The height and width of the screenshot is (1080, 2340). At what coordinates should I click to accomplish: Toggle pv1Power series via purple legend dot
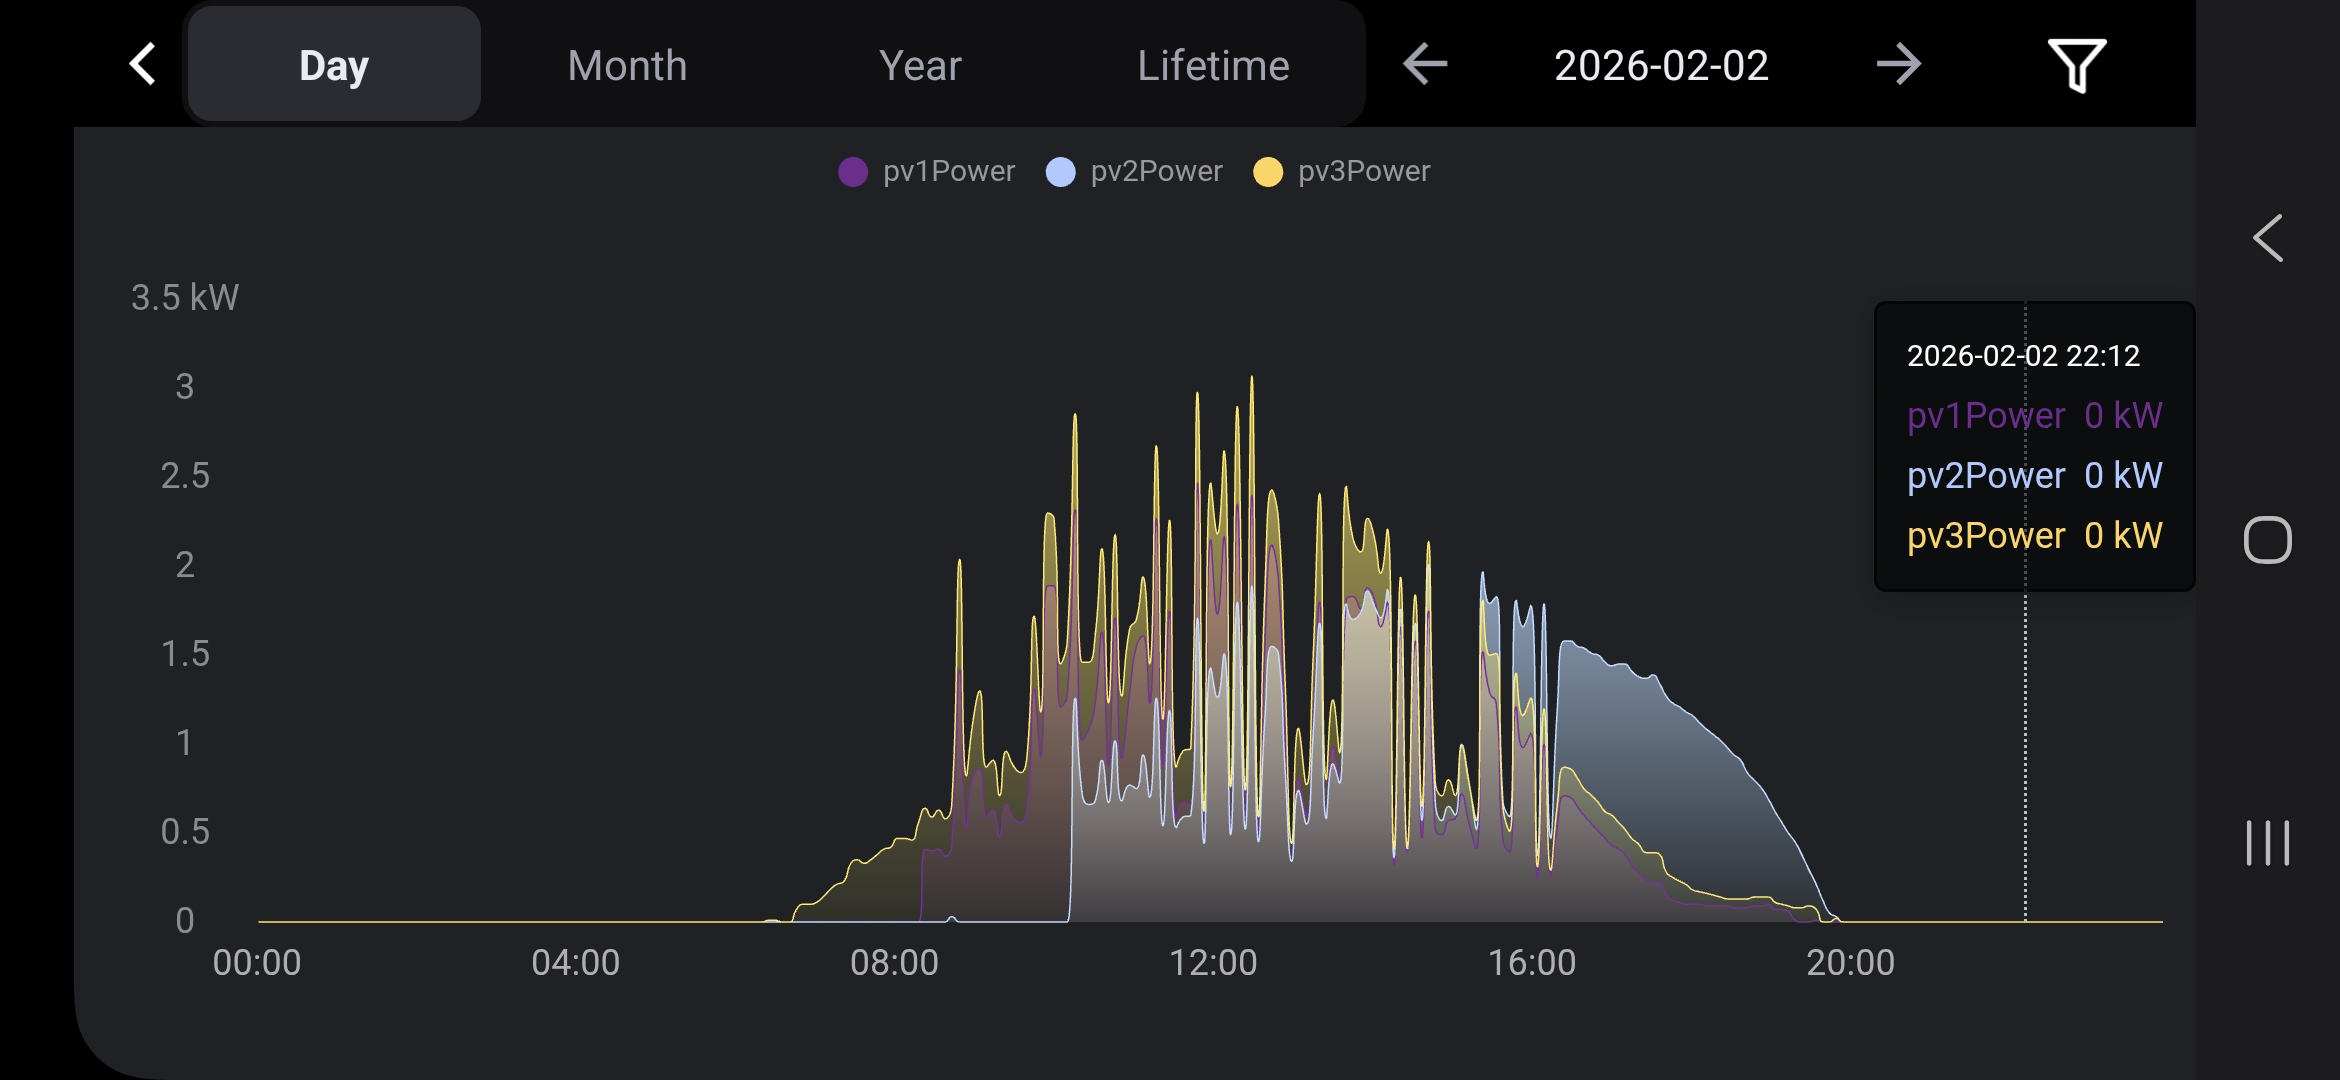853,172
